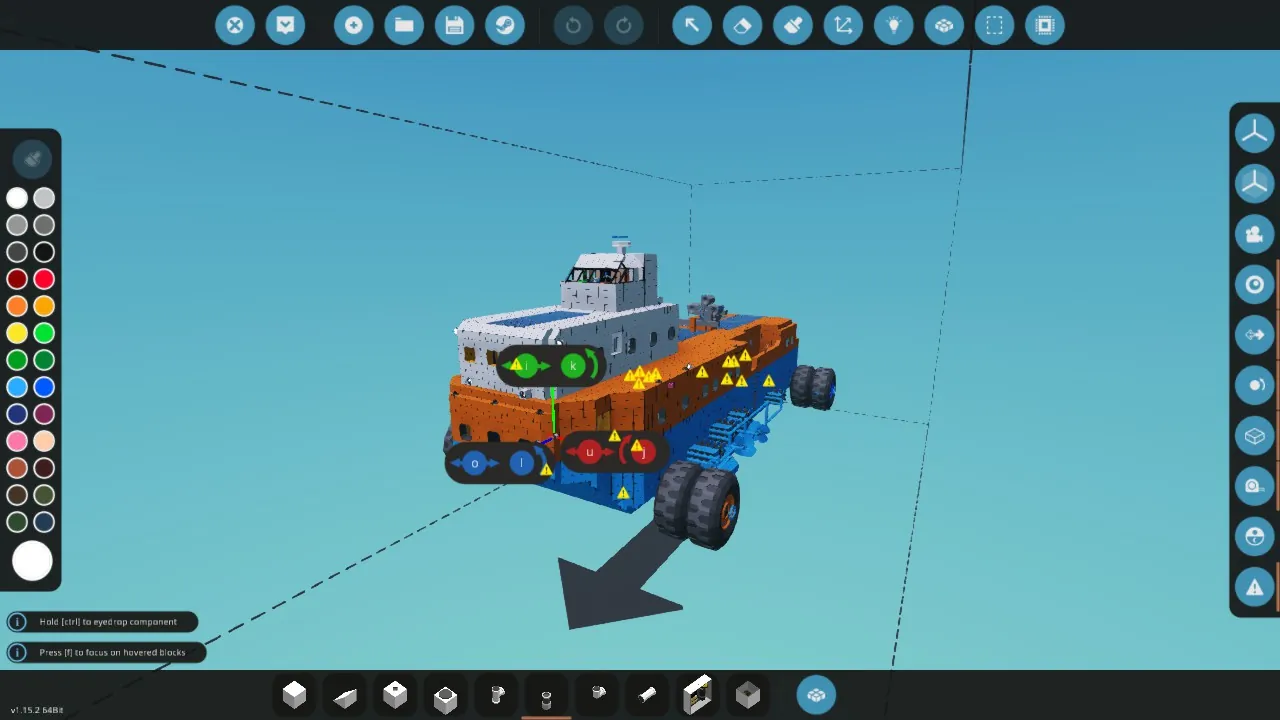Select the dashed-rectangle selection tool
The height and width of the screenshot is (720, 1280).
(x=994, y=25)
